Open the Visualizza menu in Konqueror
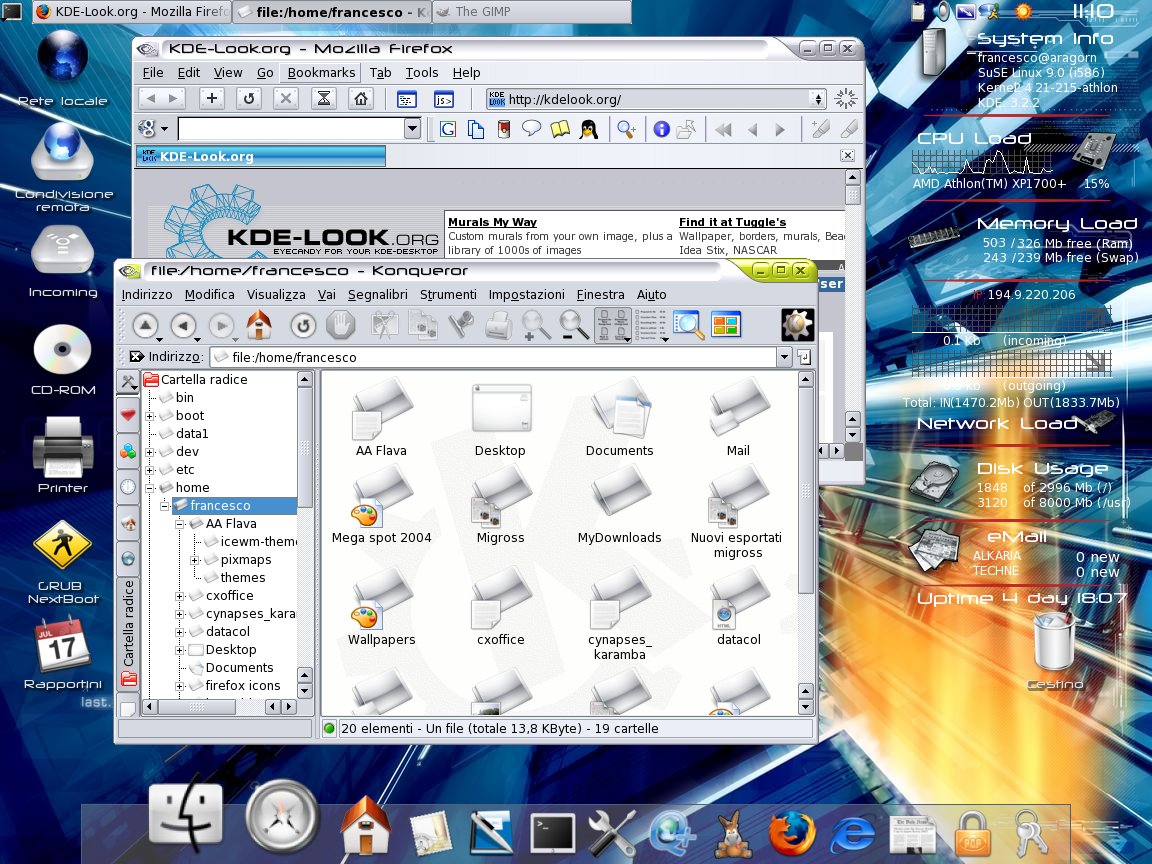The width and height of the screenshot is (1152, 864). (x=276, y=295)
